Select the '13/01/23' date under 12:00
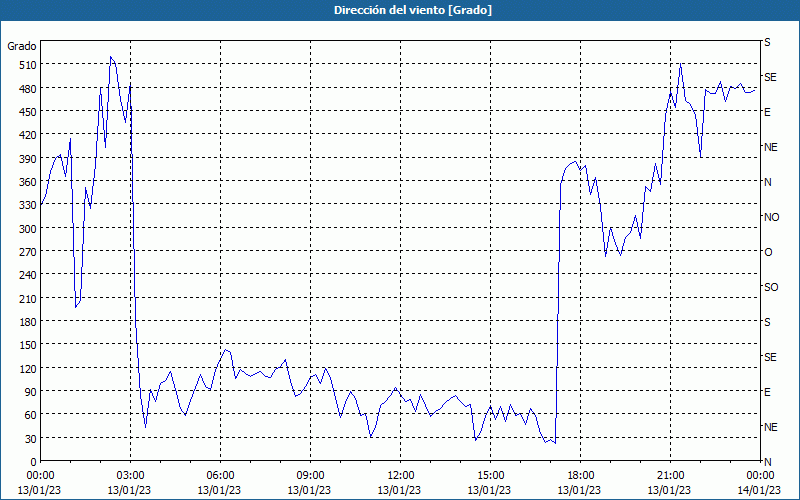 [399, 490]
